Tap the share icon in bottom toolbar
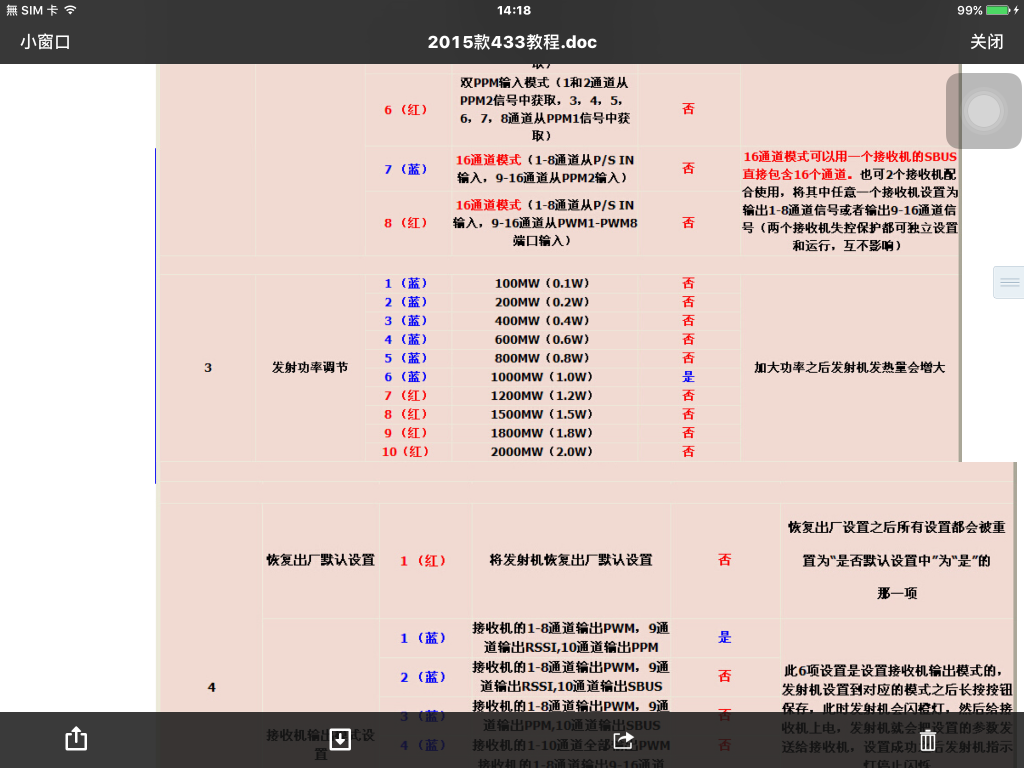The height and width of the screenshot is (768, 1024). click(76, 739)
